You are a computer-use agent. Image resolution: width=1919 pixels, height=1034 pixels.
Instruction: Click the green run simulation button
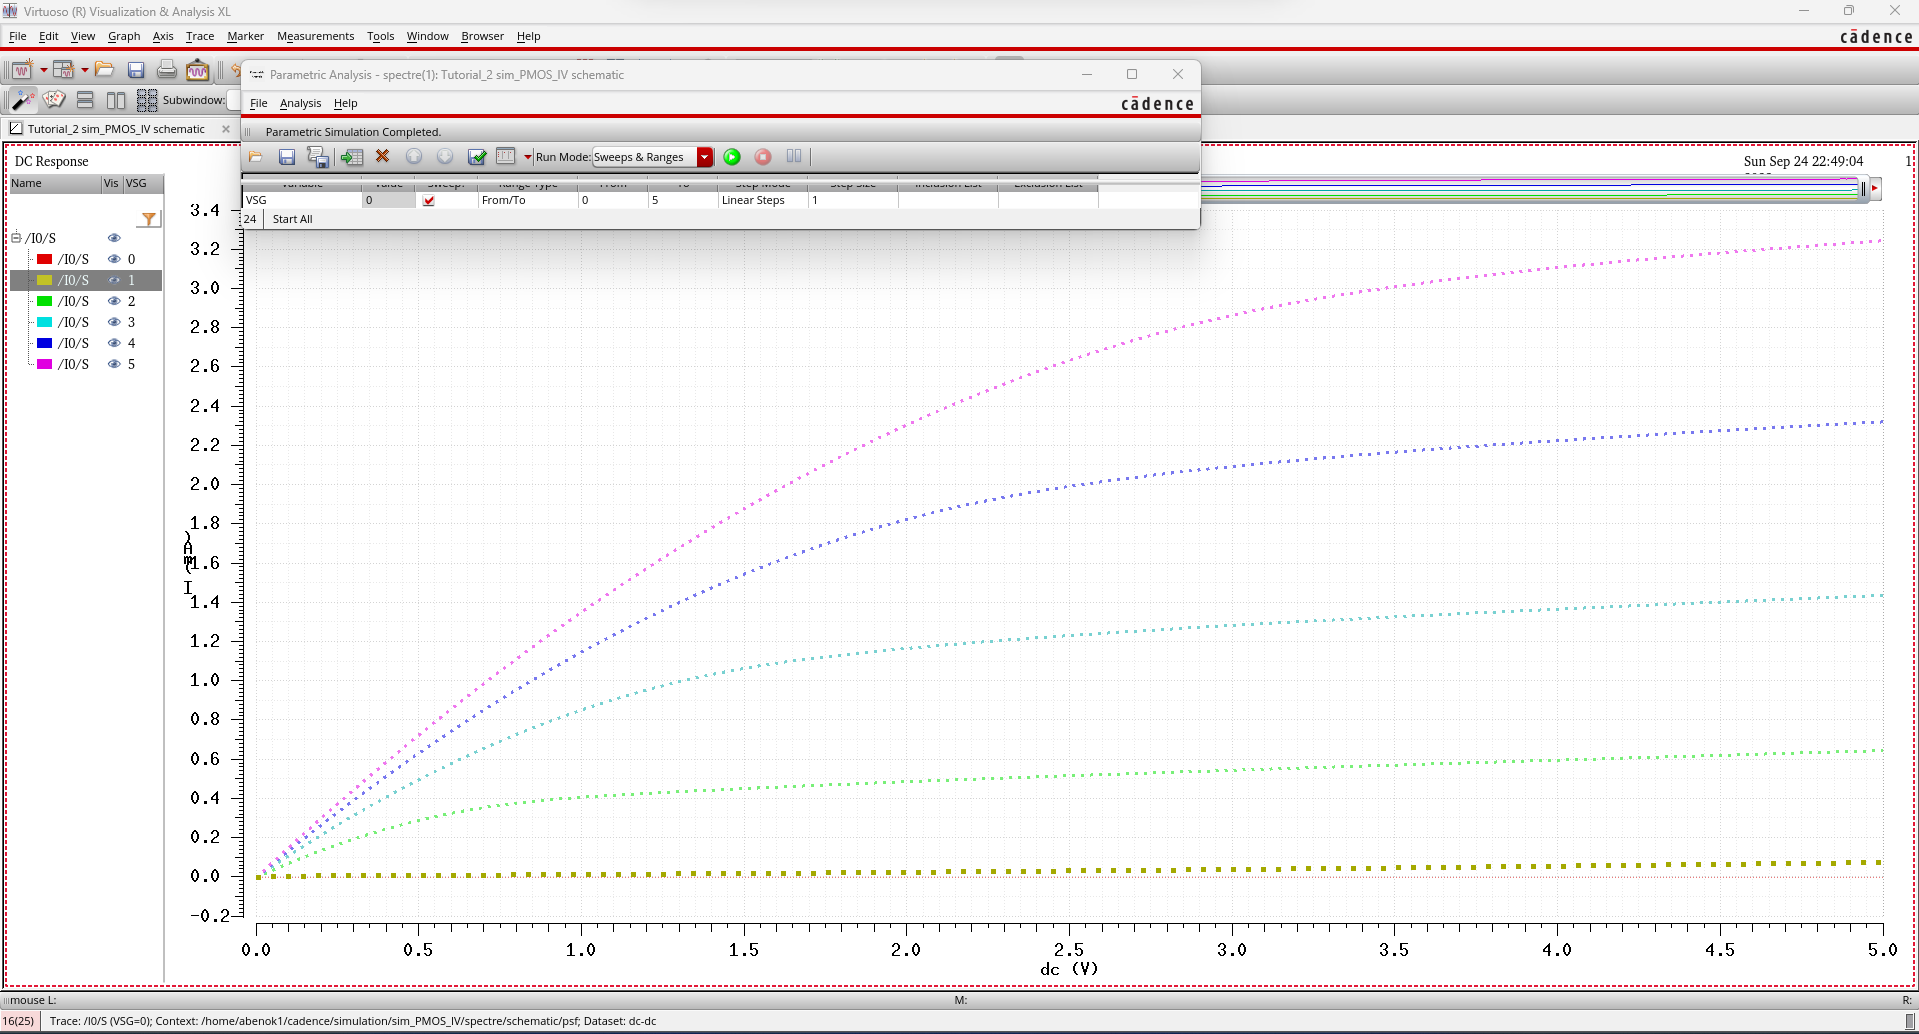coord(732,157)
